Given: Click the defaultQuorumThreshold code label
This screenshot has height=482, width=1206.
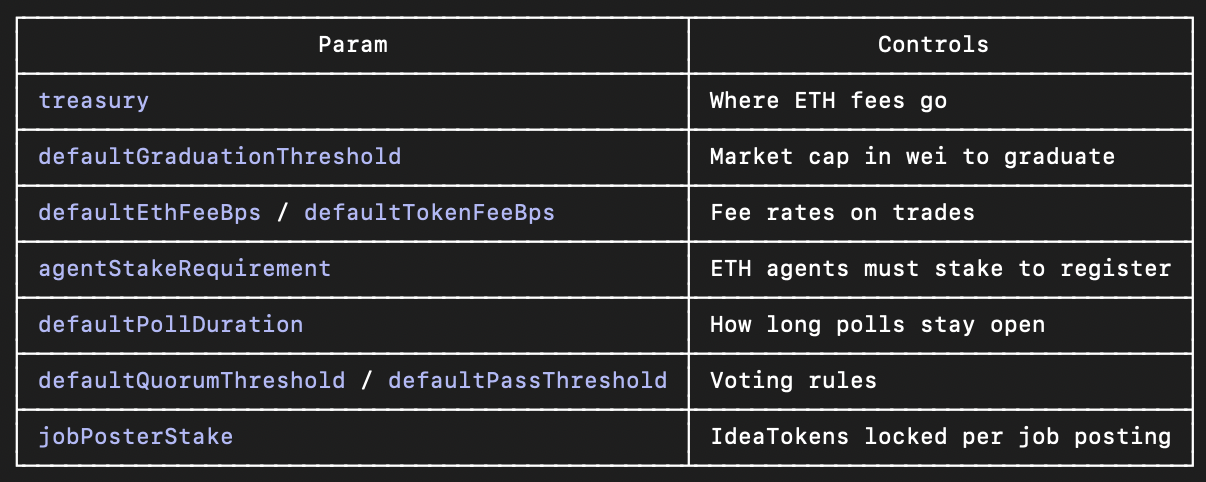Looking at the screenshot, I should tap(192, 381).
